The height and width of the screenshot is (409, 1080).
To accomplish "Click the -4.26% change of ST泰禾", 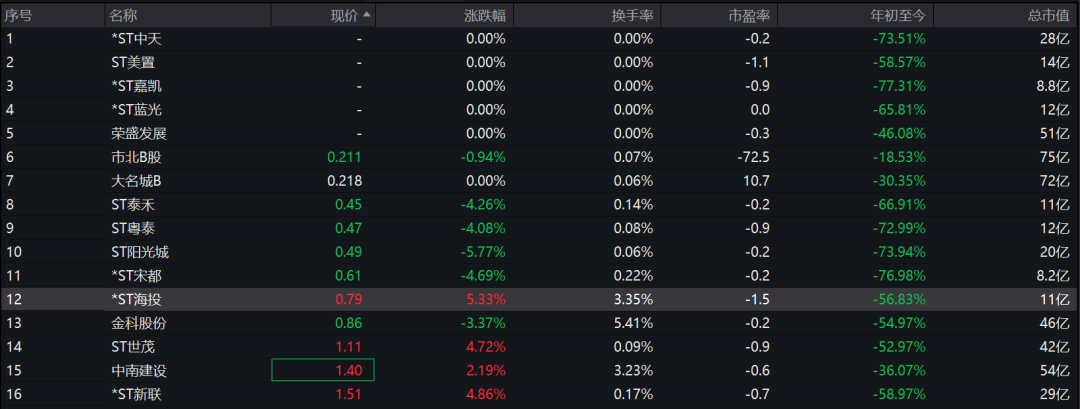I will point(483,204).
